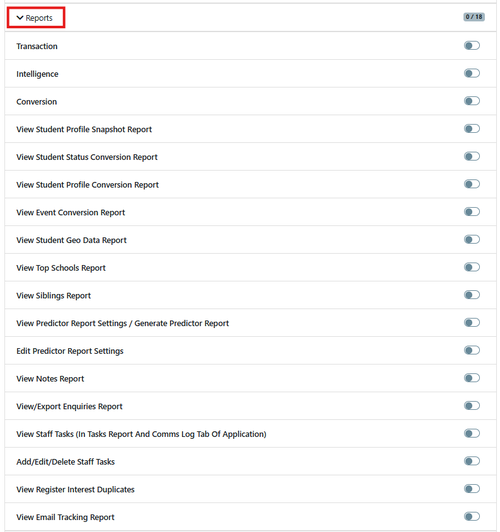Enable Add/Edit/Delete Staff Tasks toggle
This screenshot has width=500, height=532.
pyautogui.click(x=472, y=461)
